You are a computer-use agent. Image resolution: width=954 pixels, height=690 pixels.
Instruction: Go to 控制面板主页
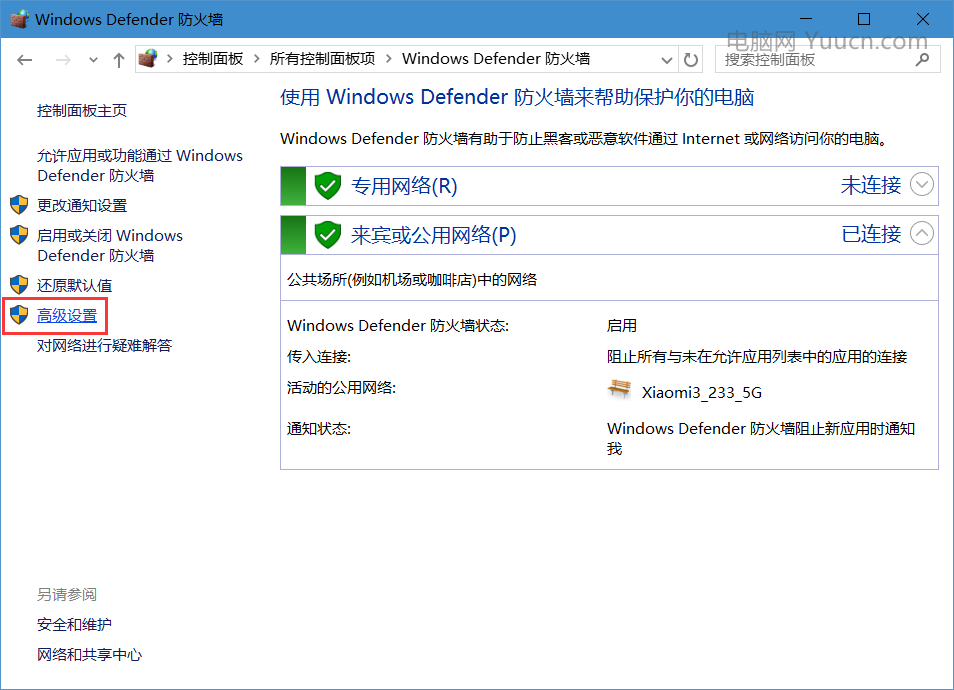[82, 111]
